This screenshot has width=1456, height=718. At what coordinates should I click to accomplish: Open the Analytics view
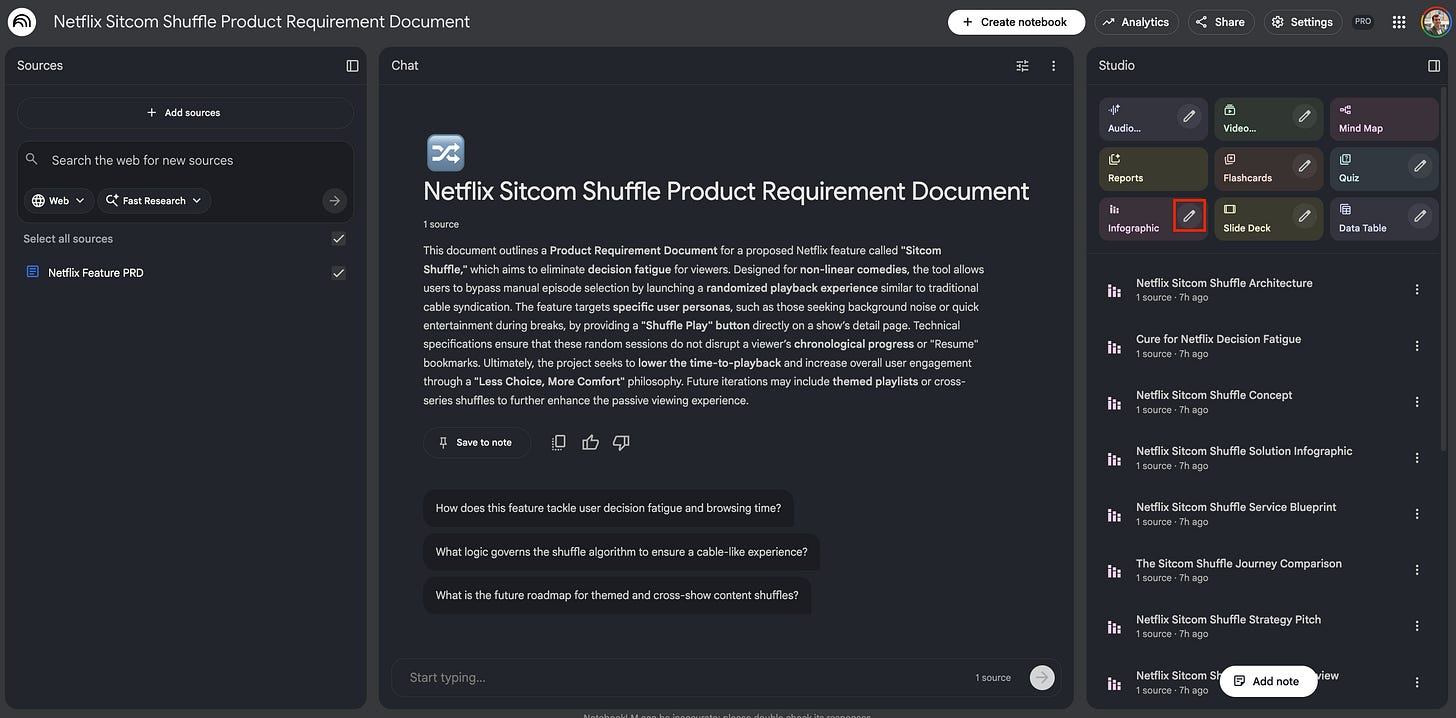1136,21
